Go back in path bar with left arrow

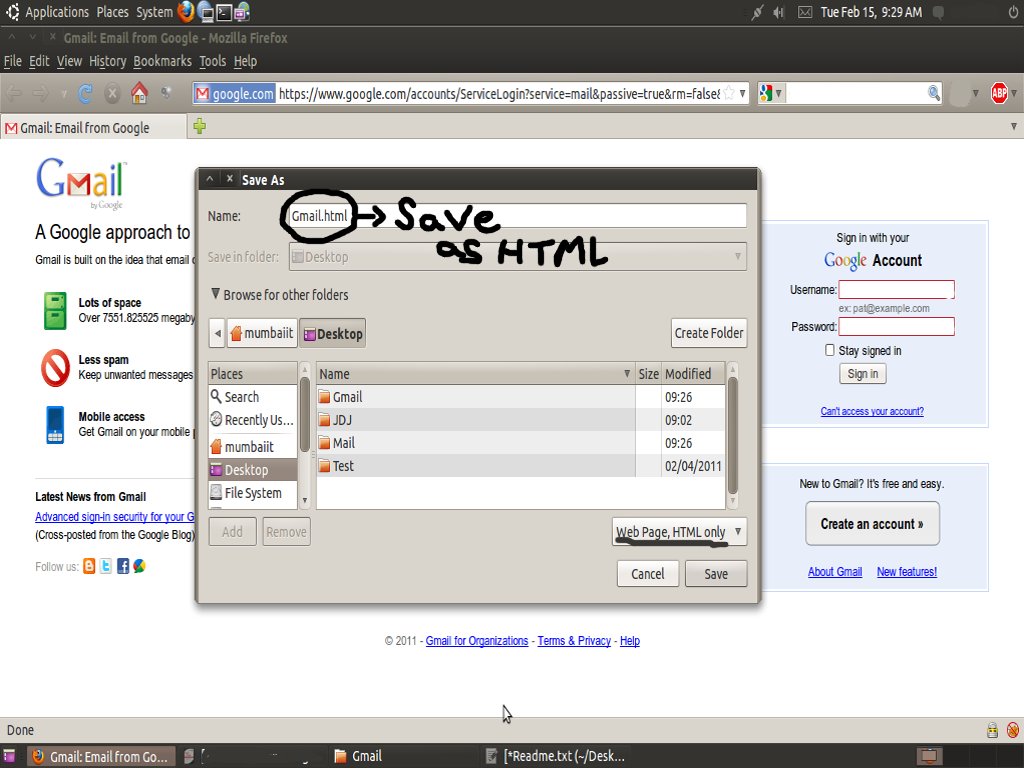pyautogui.click(x=217, y=333)
